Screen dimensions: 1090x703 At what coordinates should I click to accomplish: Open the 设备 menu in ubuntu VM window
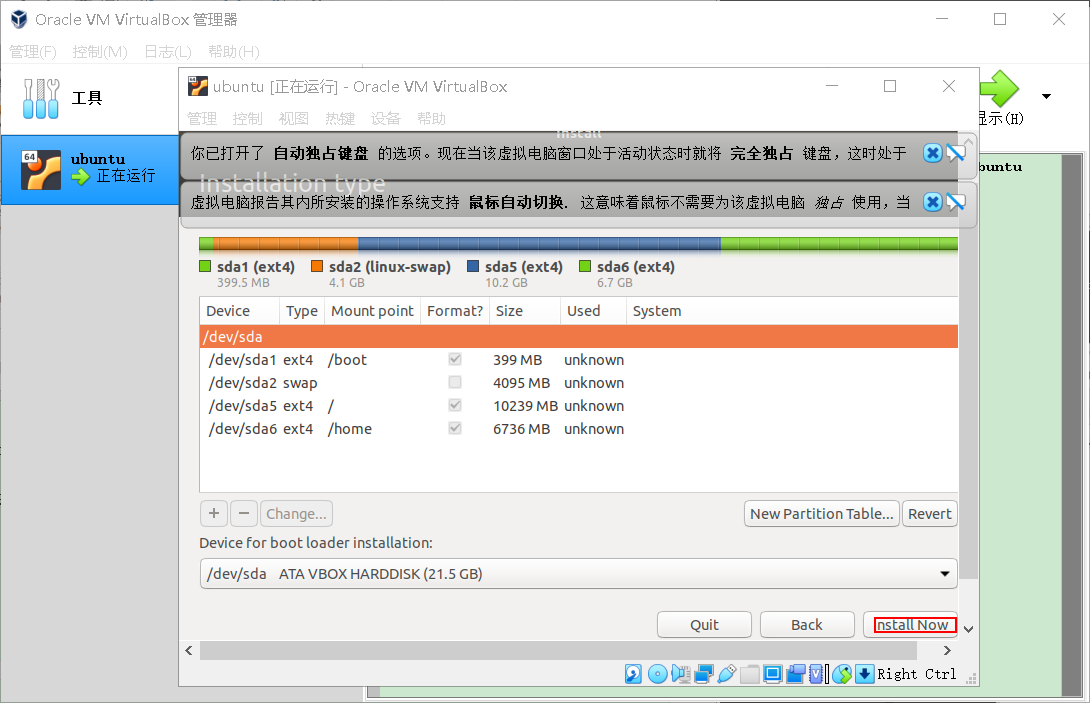(386, 119)
